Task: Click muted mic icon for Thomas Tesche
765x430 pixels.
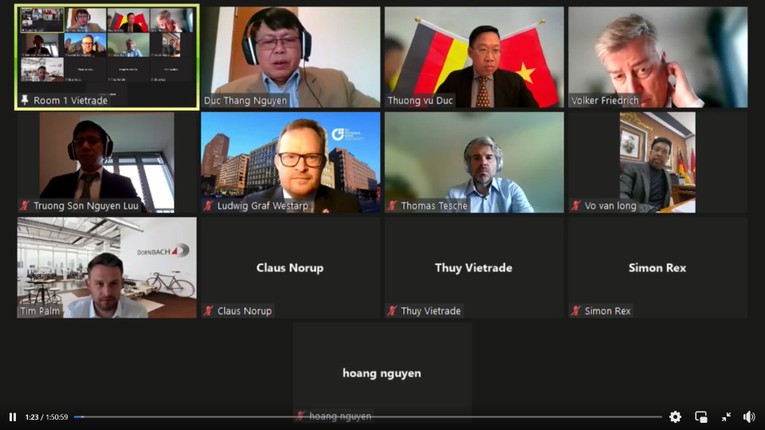Action: pyautogui.click(x=392, y=205)
